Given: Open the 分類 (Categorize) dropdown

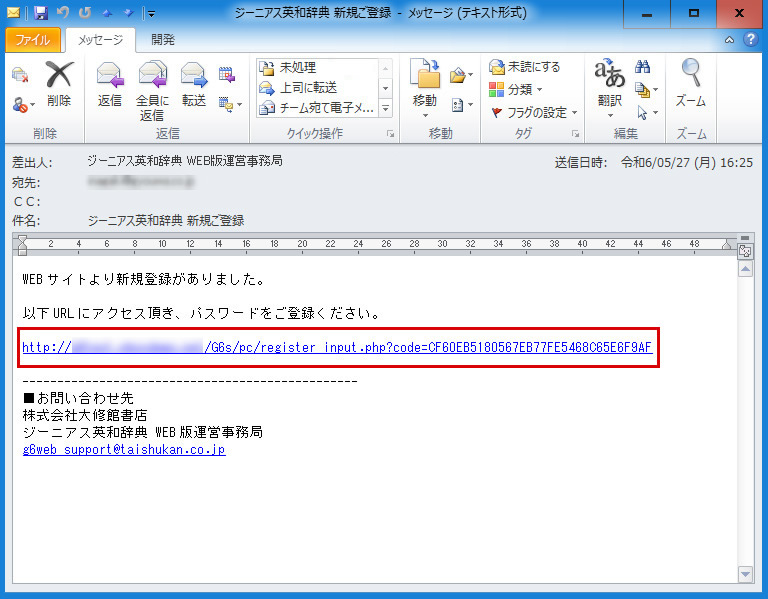Looking at the screenshot, I should point(517,90).
